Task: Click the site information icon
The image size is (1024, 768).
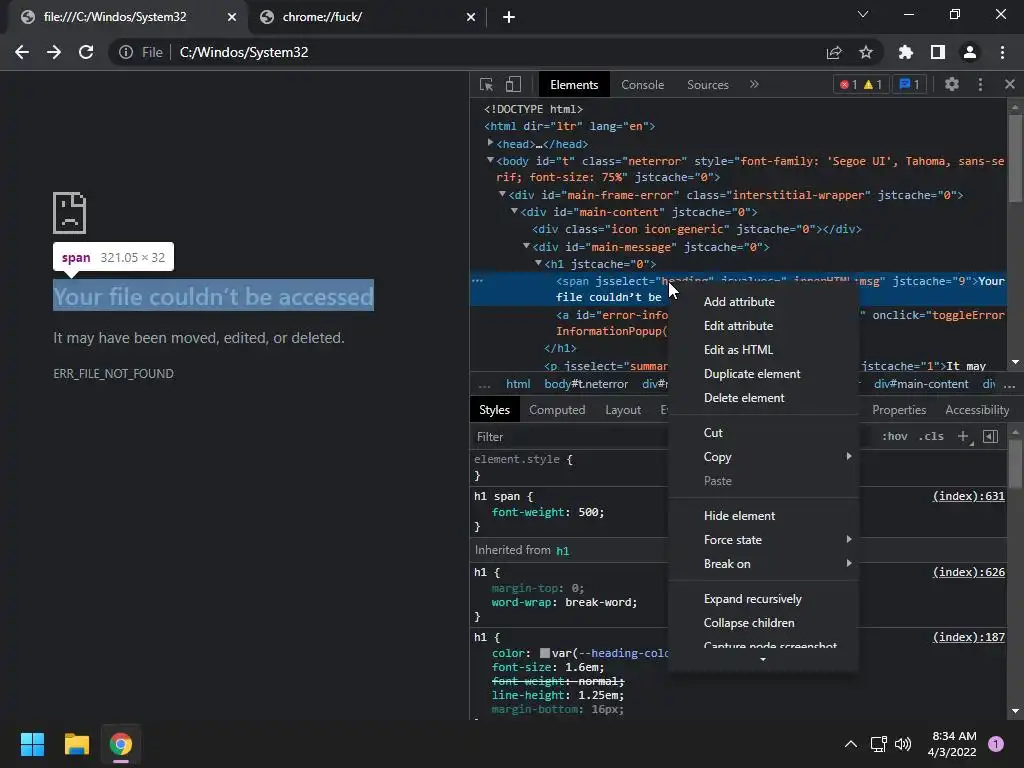Action: (x=125, y=52)
